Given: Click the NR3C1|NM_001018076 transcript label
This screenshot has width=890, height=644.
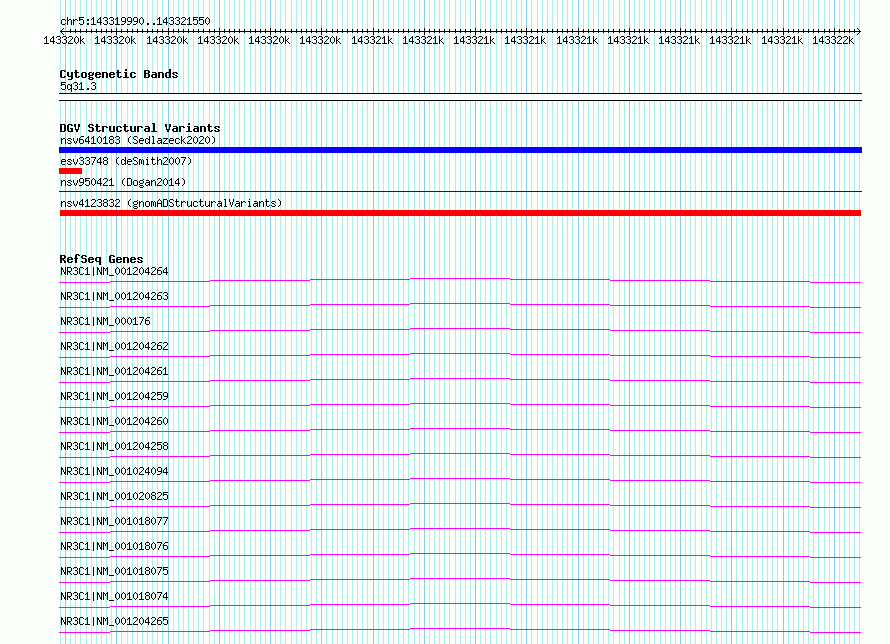Looking at the screenshot, I should tap(114, 546).
